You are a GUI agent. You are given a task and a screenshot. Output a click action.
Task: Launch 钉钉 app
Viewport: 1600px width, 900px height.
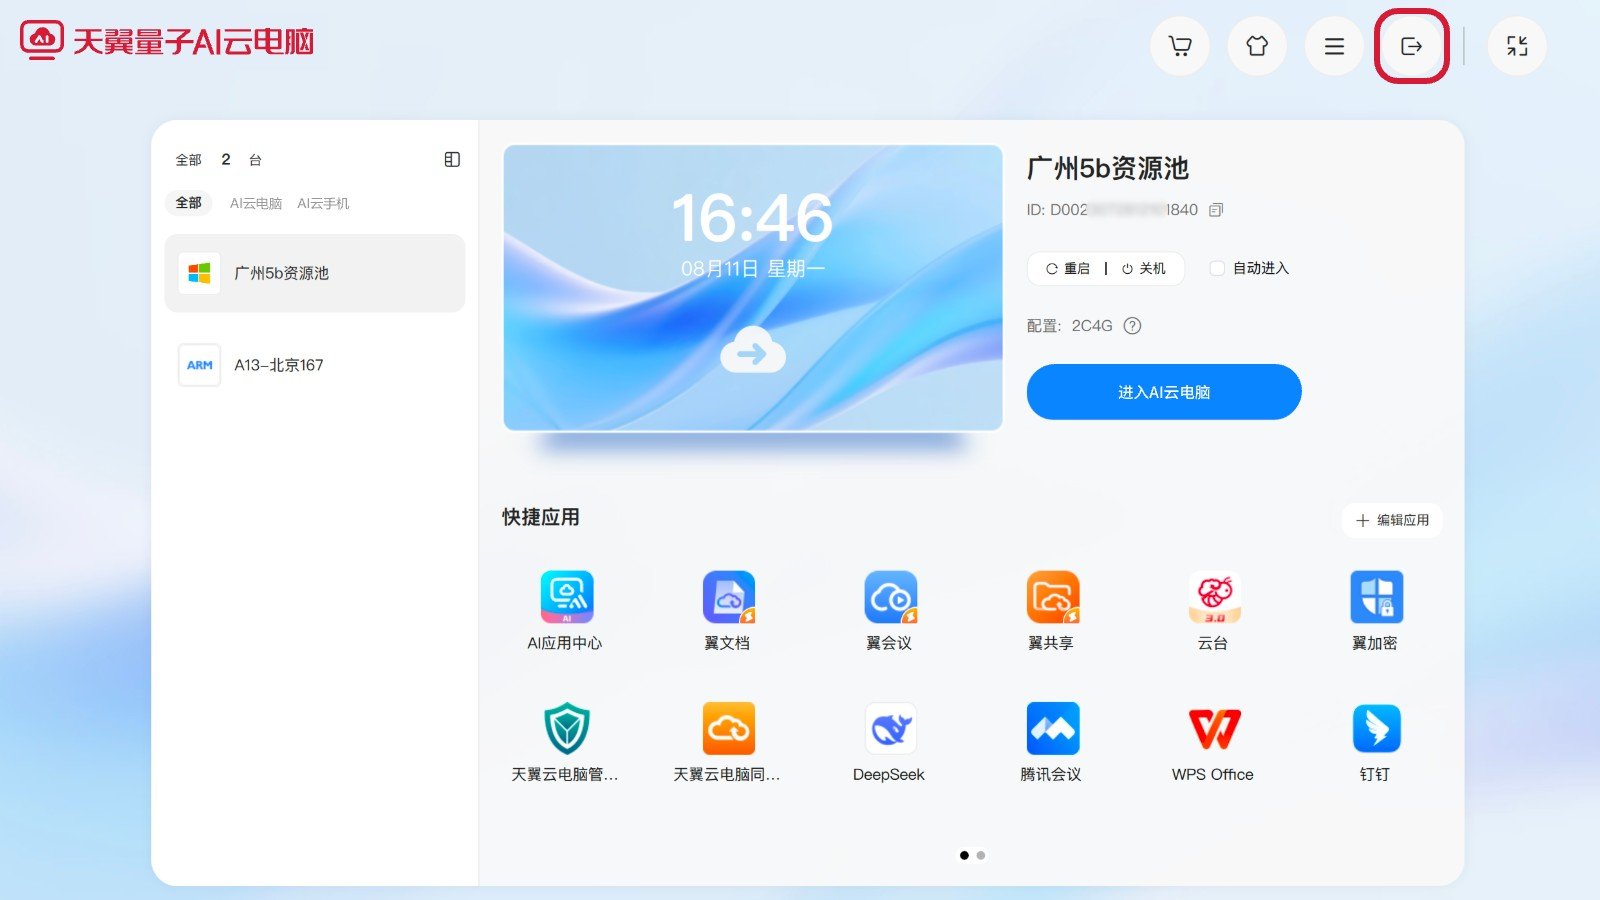[1376, 742]
